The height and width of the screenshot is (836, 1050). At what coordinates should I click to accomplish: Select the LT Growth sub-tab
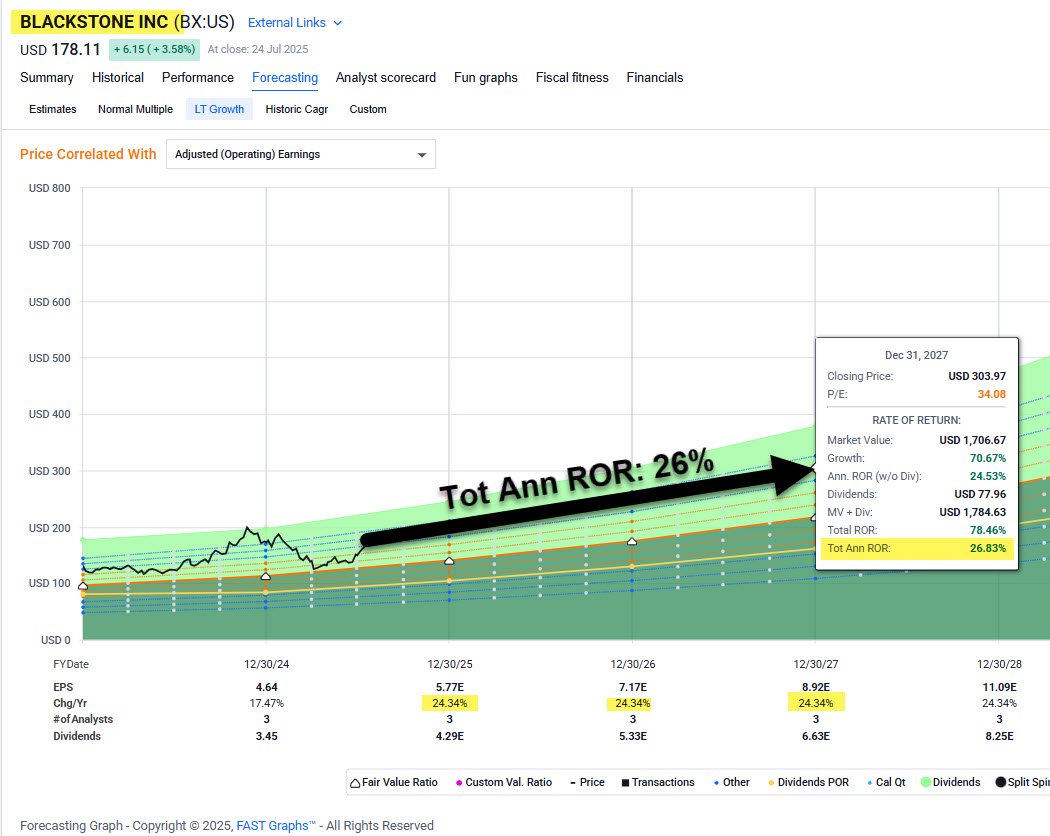click(x=219, y=109)
